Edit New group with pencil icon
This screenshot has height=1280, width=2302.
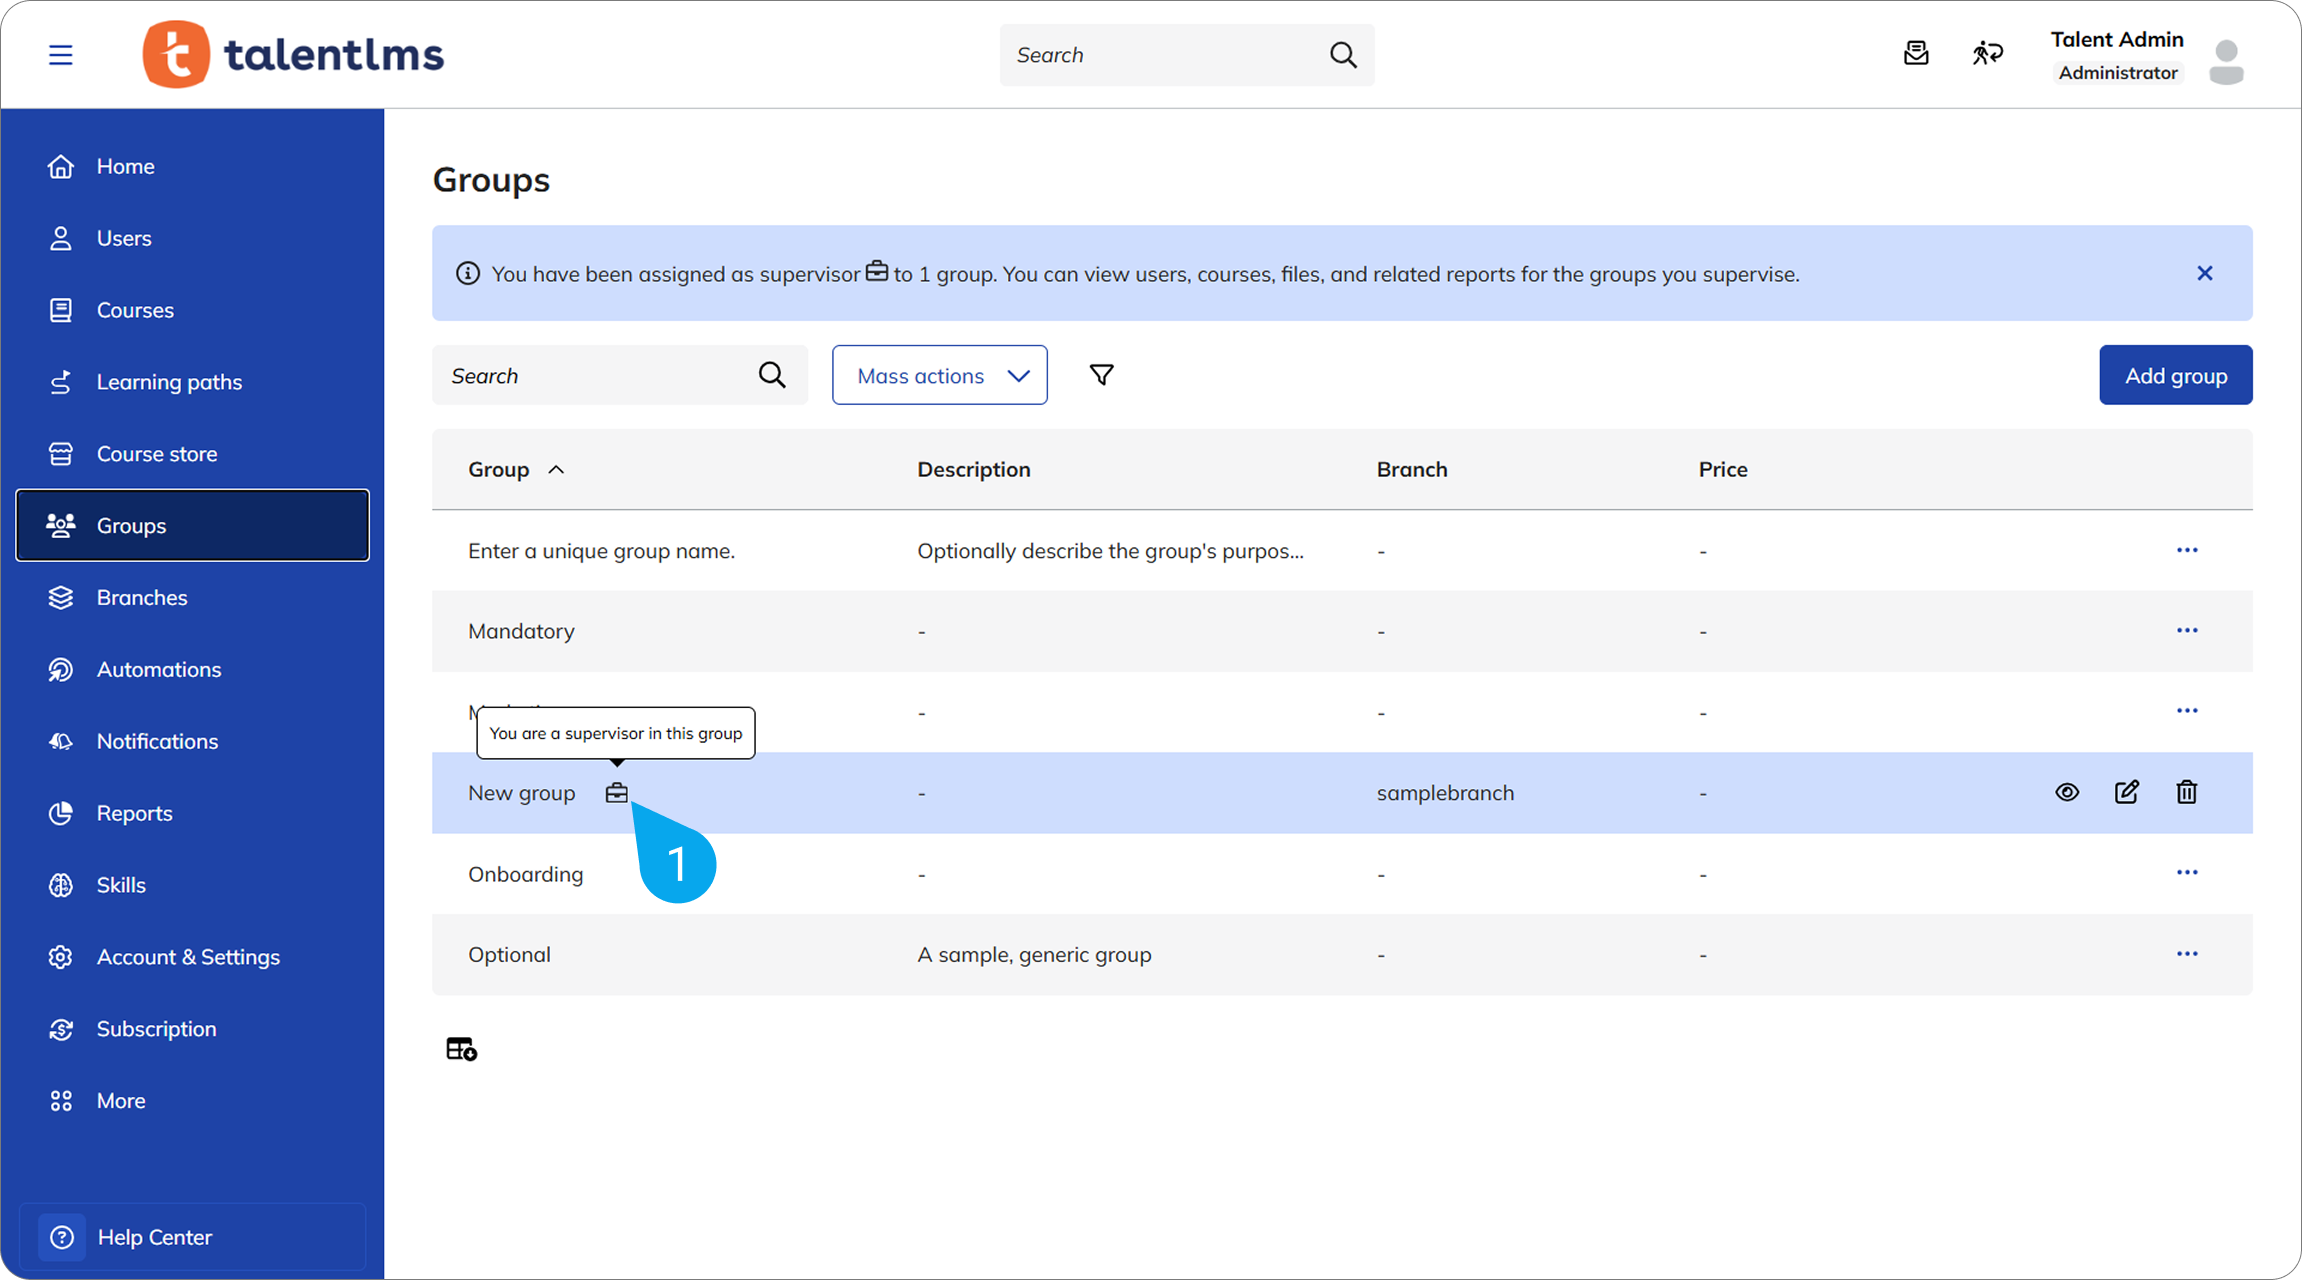coord(2127,792)
